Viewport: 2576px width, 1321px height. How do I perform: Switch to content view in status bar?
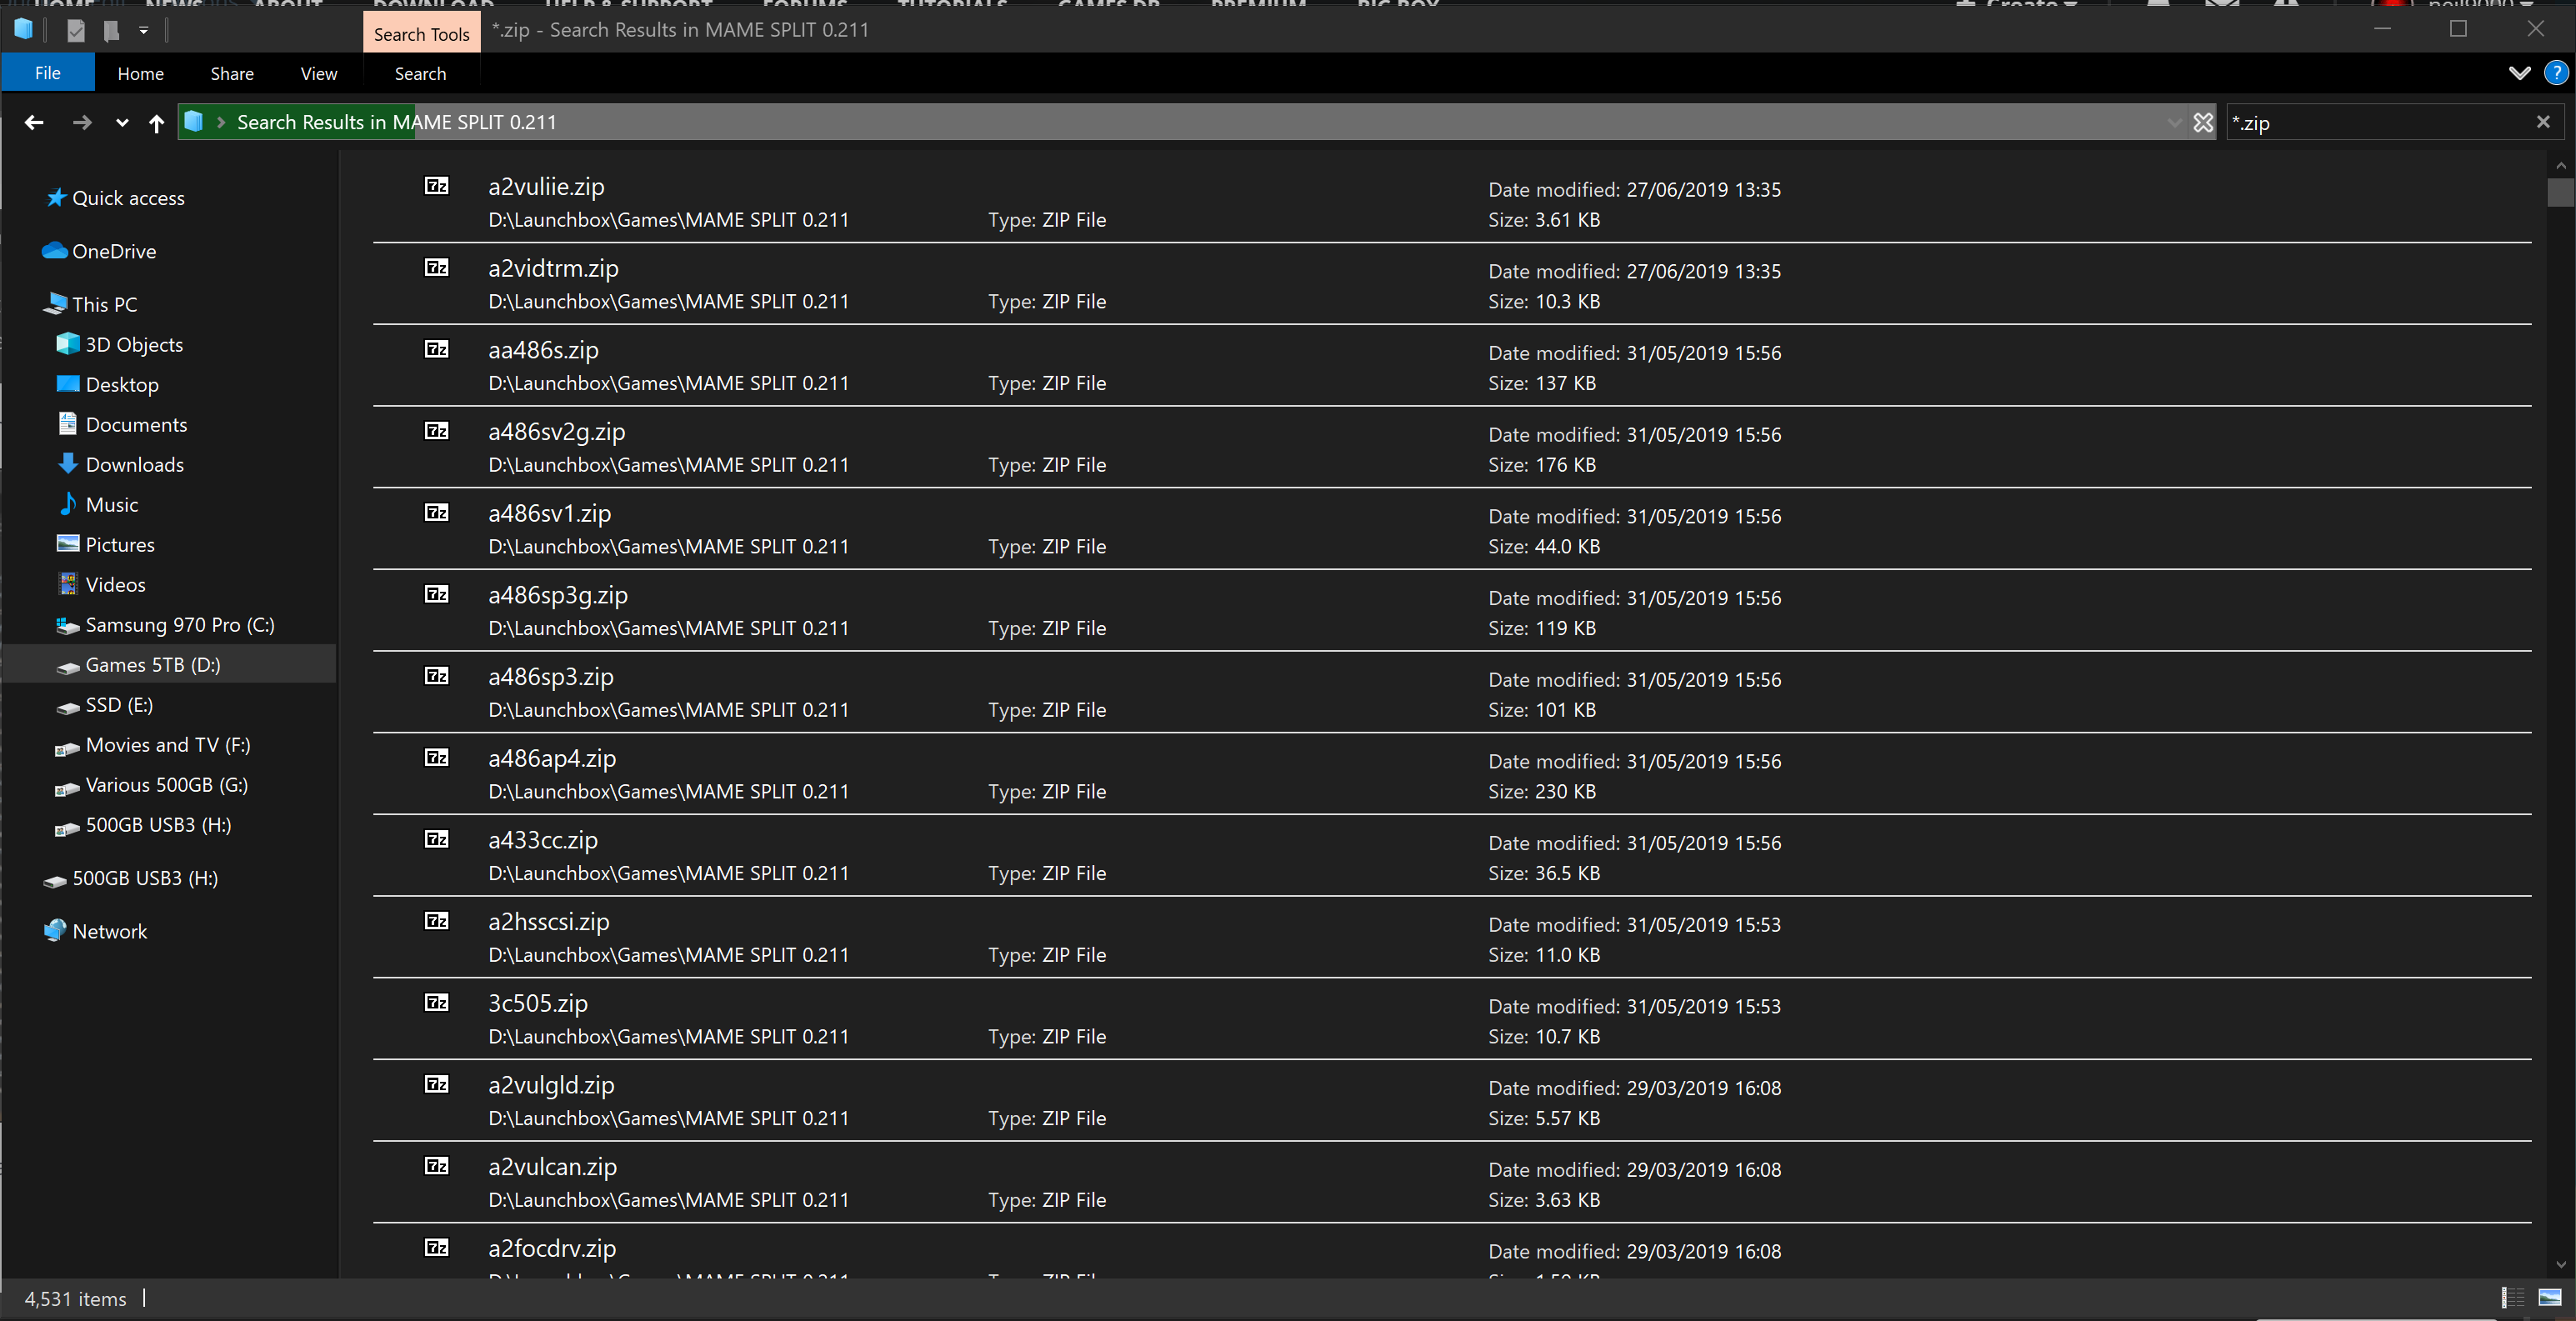coord(2550,1298)
